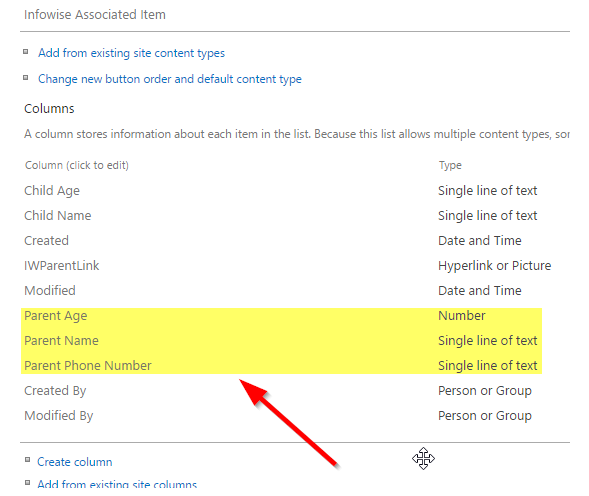Edit the Child Age column
This screenshot has width=589, height=496.
52,191
